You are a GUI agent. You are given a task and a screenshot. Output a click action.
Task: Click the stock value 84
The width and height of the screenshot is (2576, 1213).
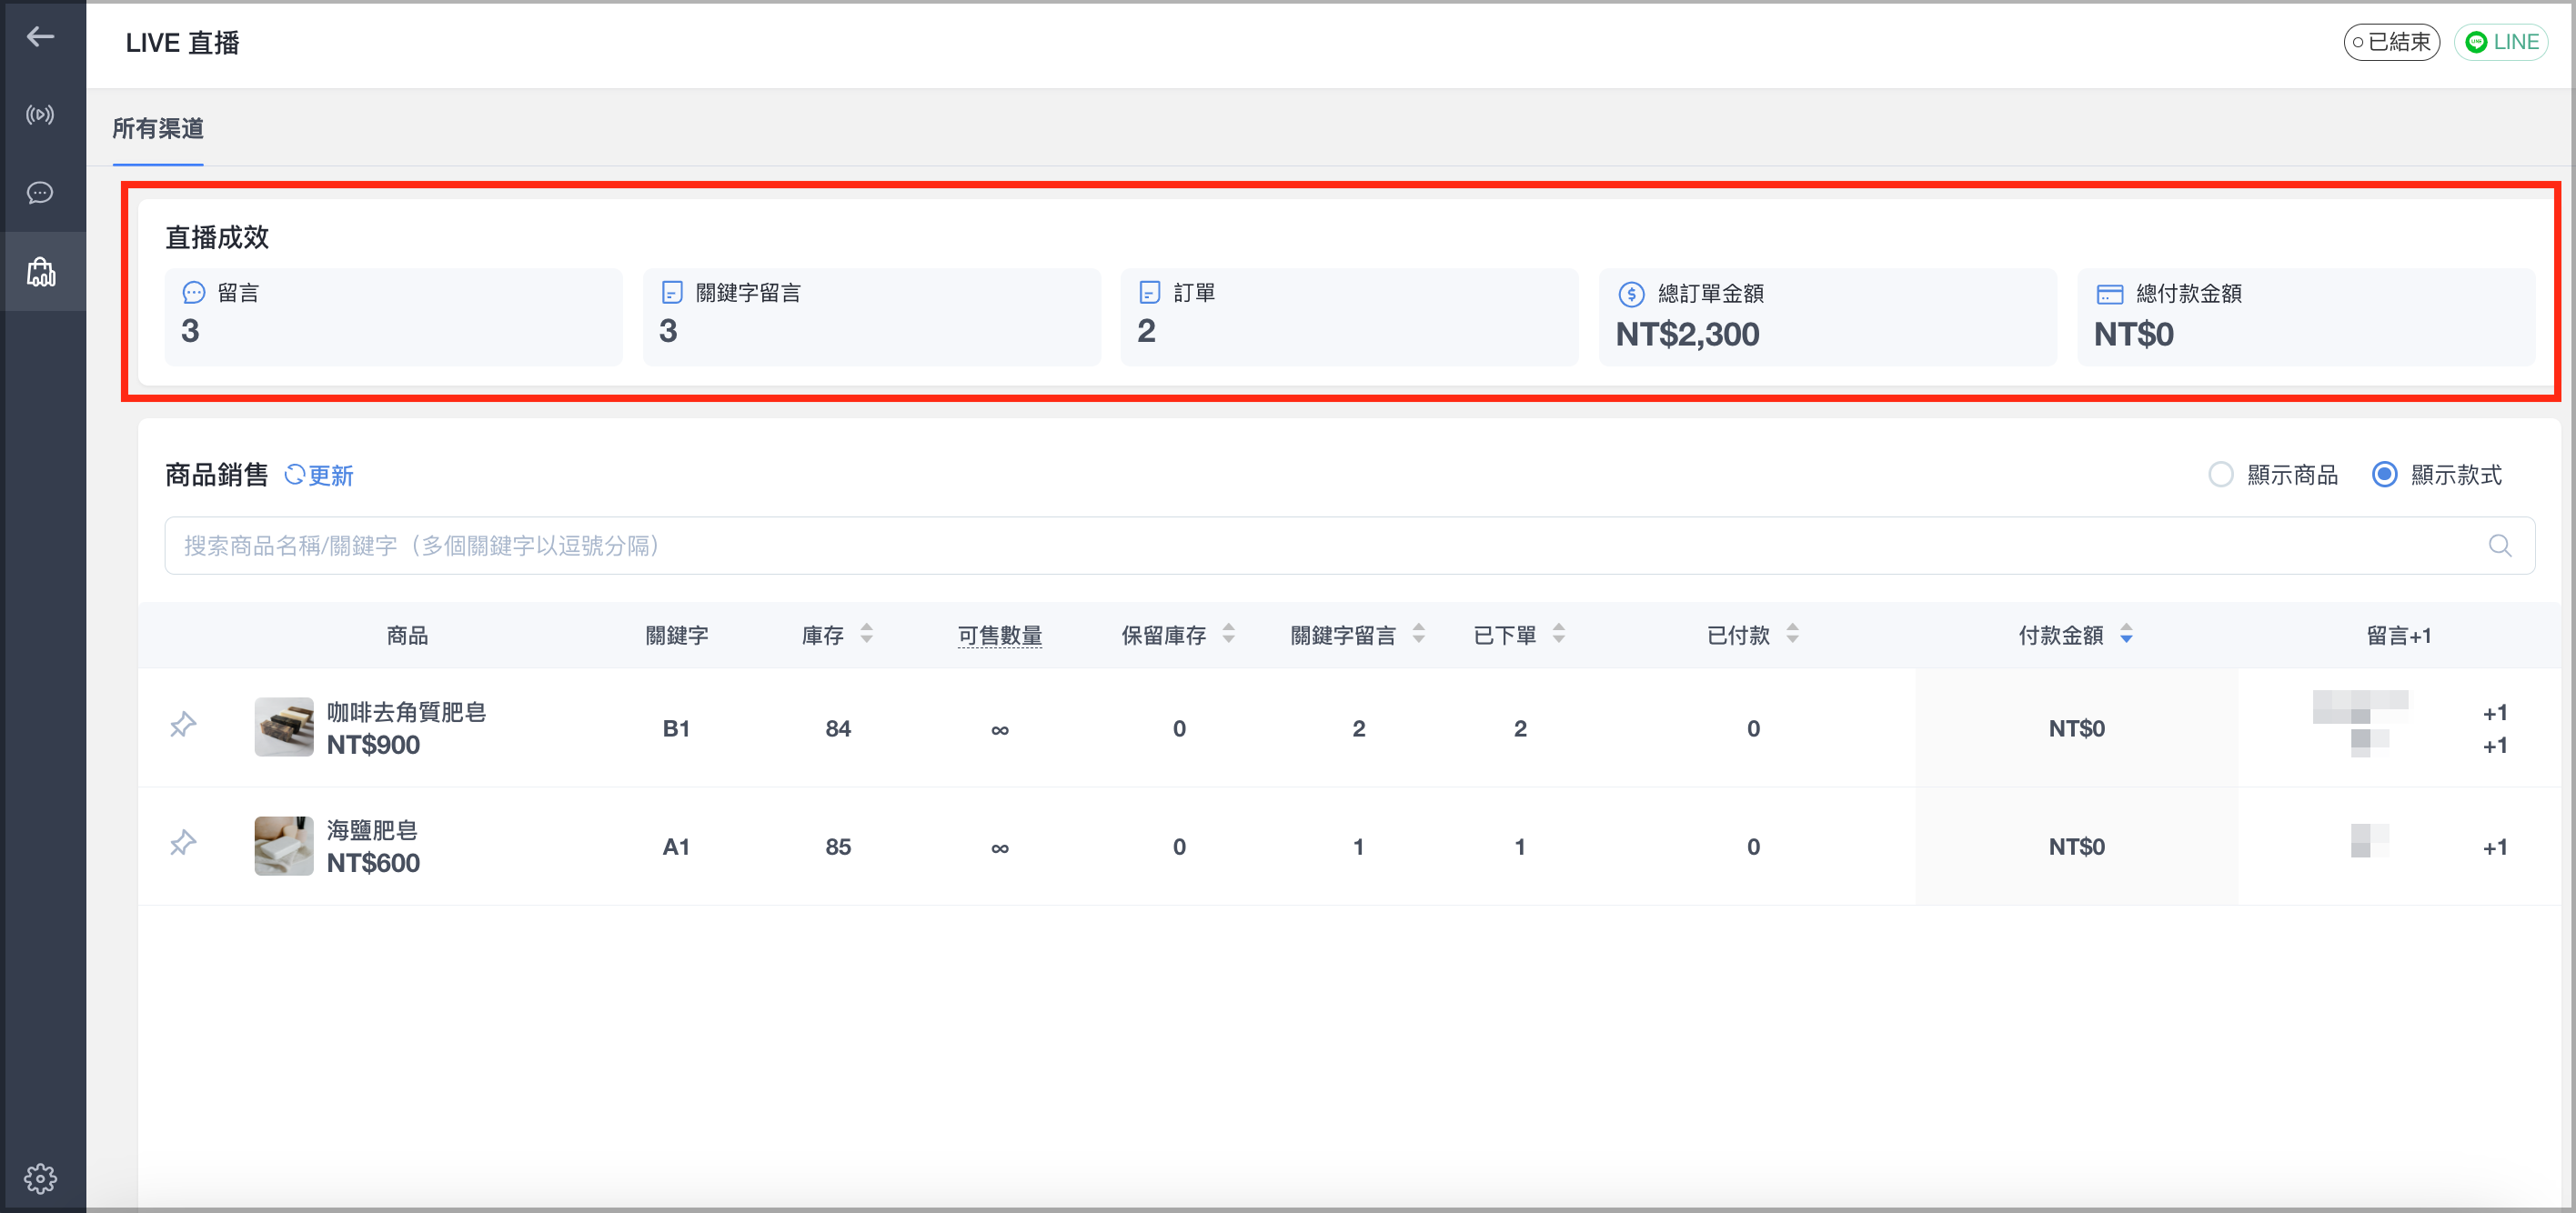(x=838, y=729)
